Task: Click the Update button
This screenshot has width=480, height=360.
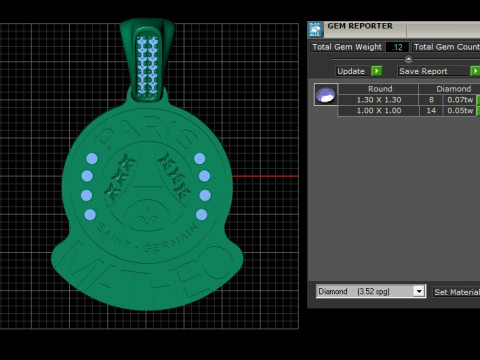Action: click(353, 71)
